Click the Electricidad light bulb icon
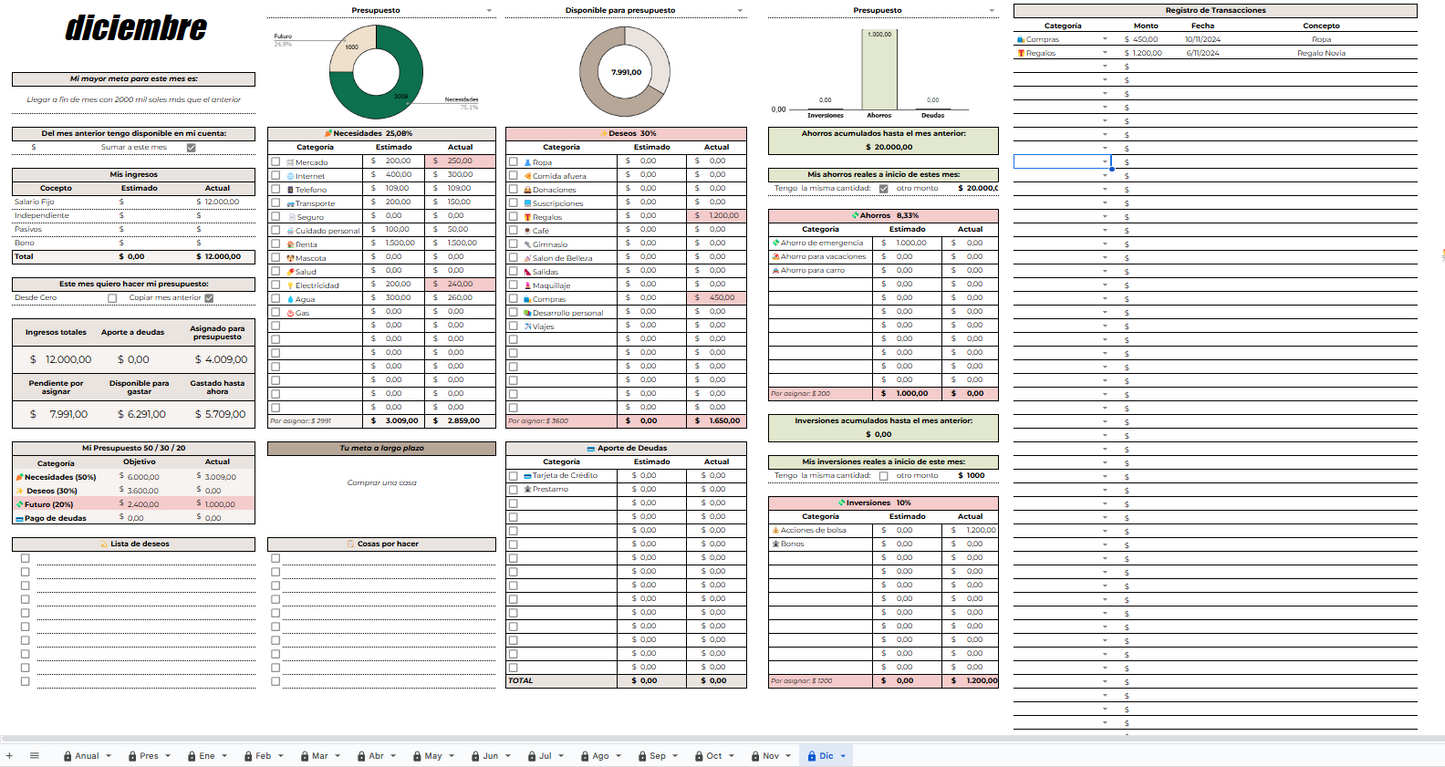Screen dimensions: 1445x767 coord(290,285)
